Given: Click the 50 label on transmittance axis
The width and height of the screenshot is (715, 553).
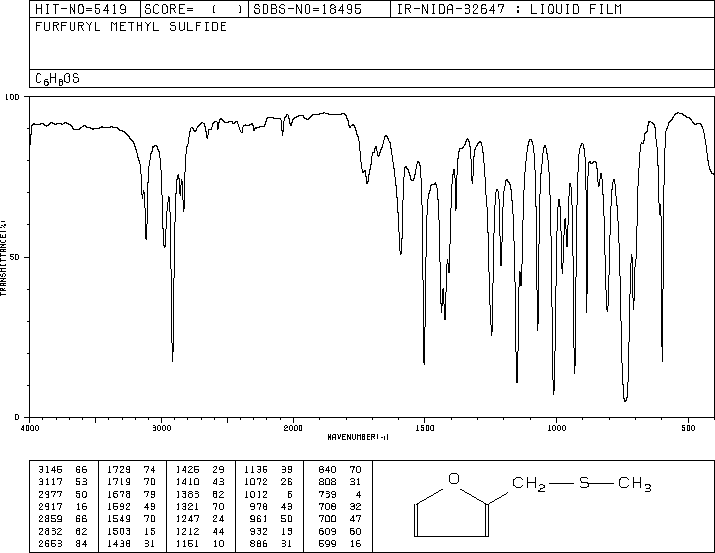Looking at the screenshot, I should tap(15, 257).
